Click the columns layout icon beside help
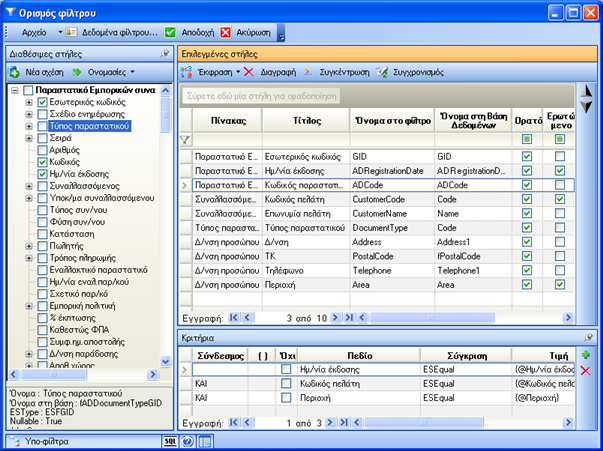603x451 pixels. click(205, 441)
